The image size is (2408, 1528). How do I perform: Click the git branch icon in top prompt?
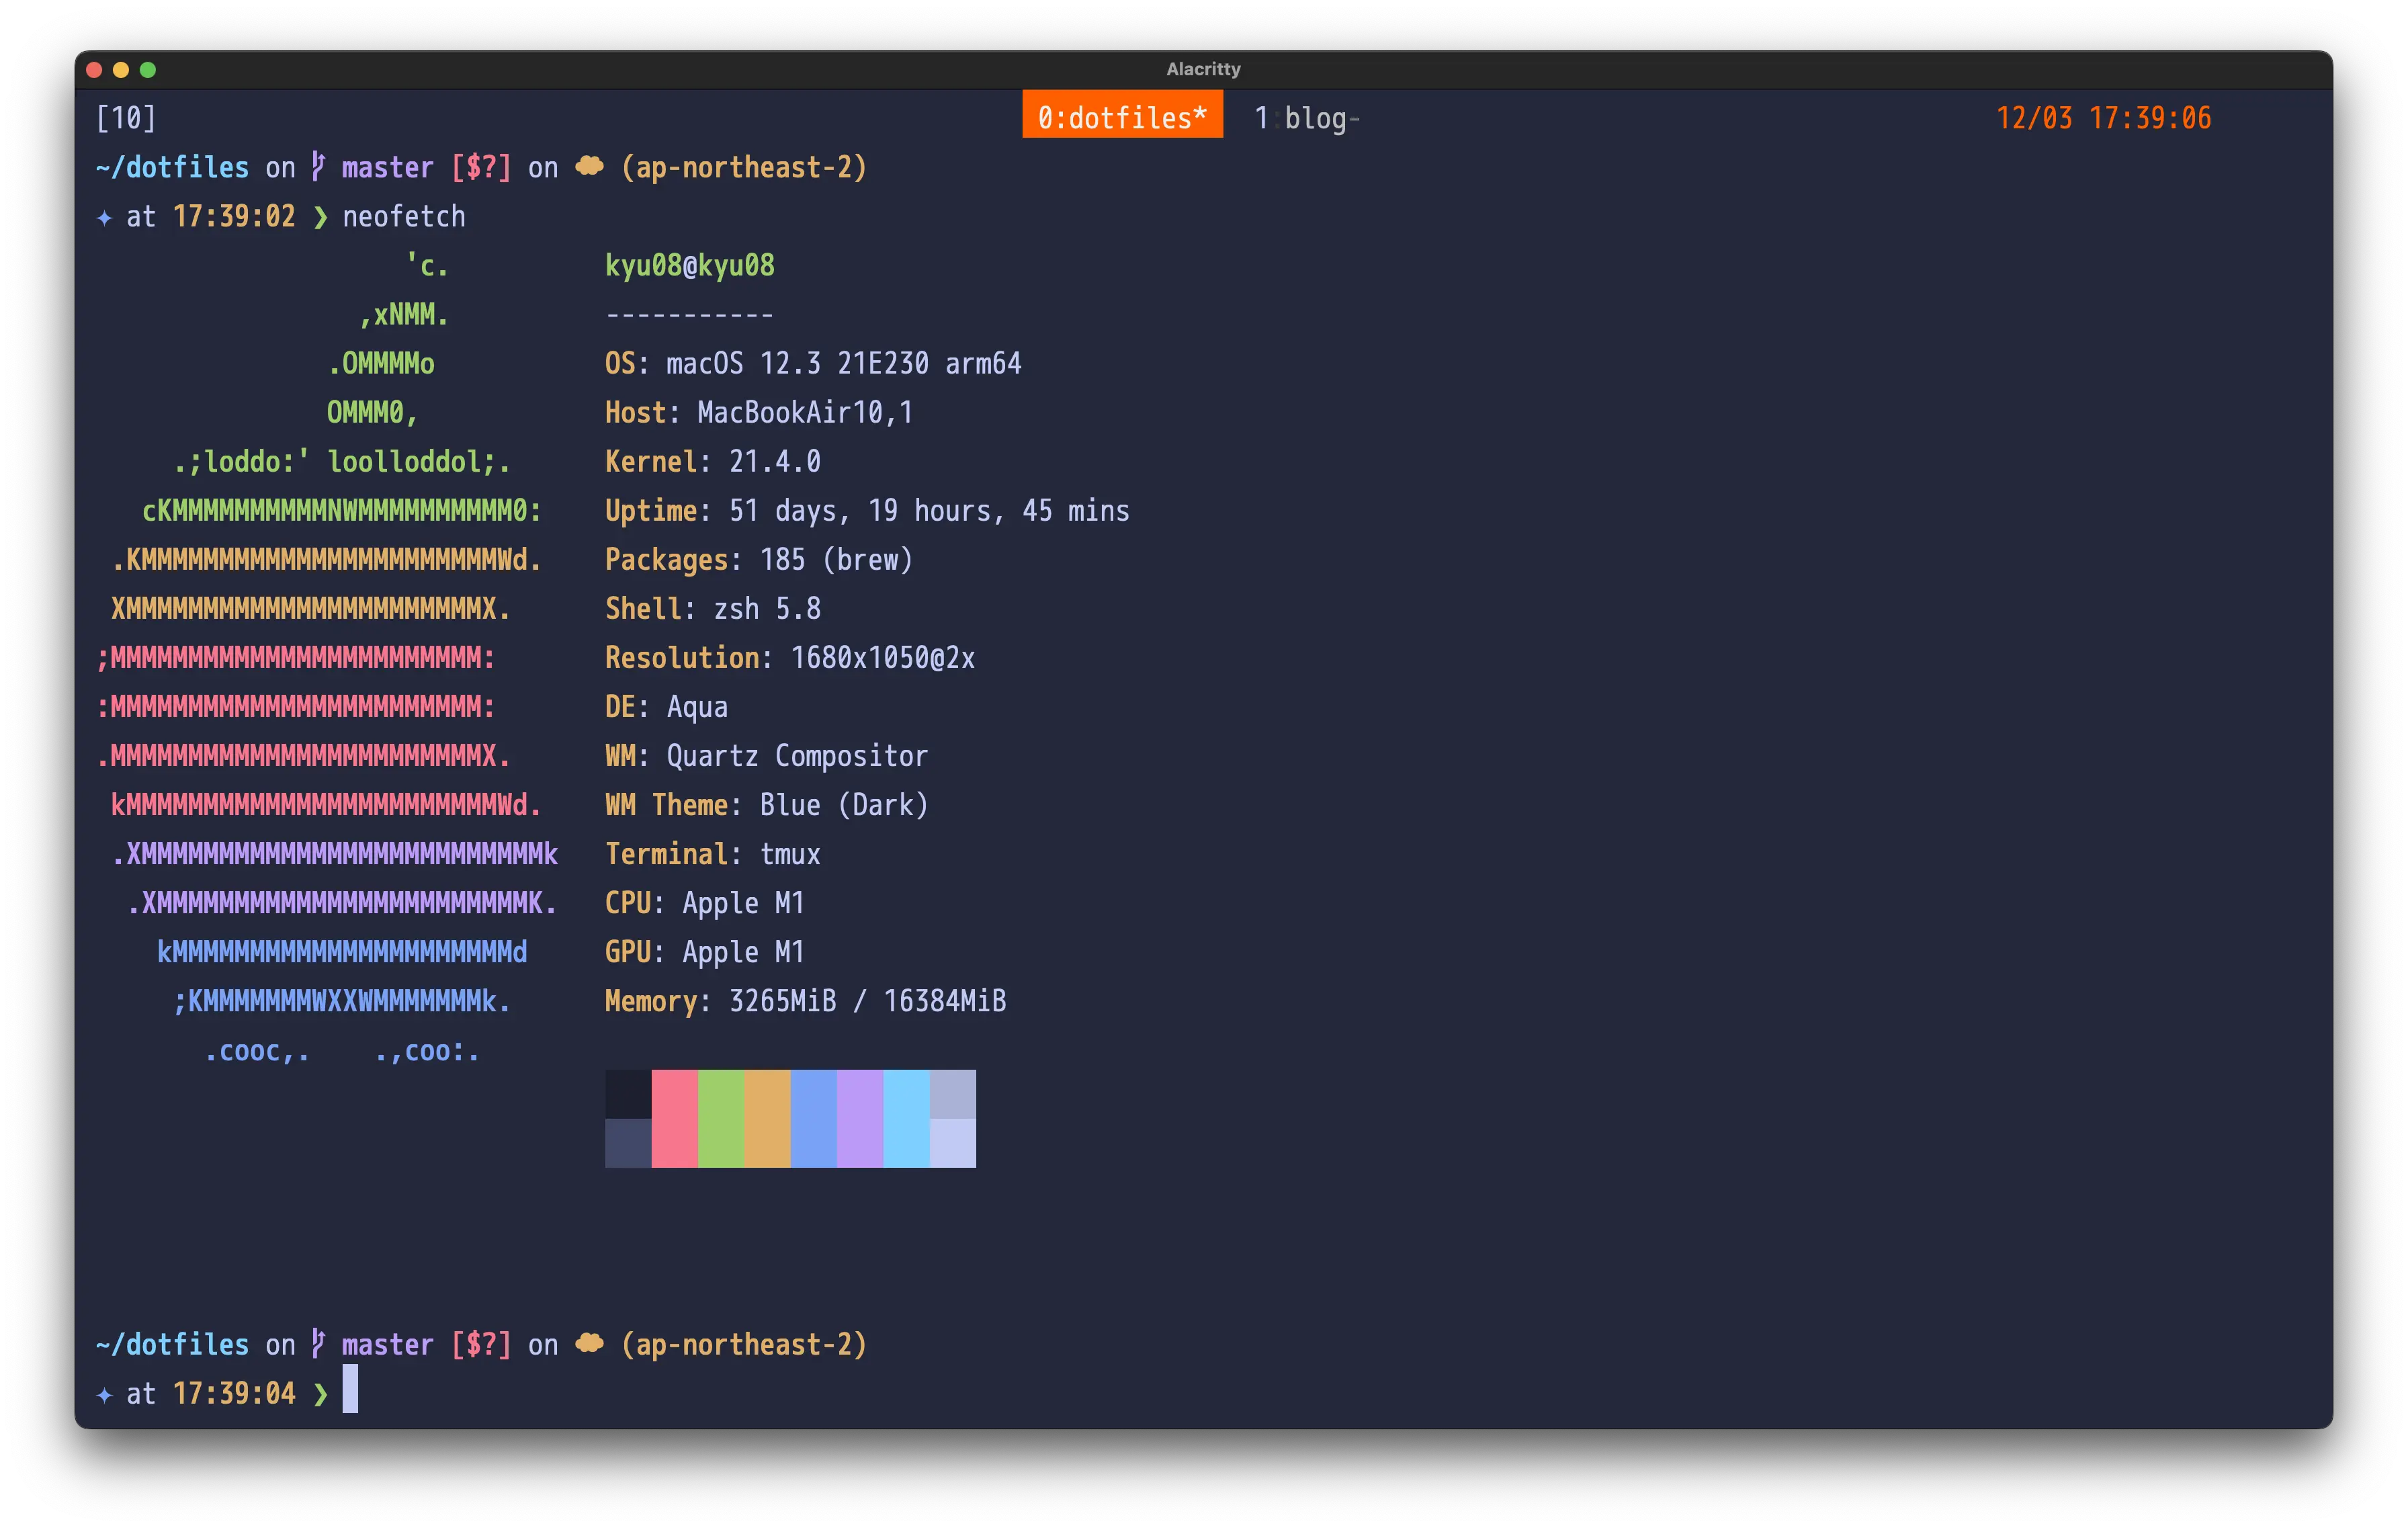point(318,166)
